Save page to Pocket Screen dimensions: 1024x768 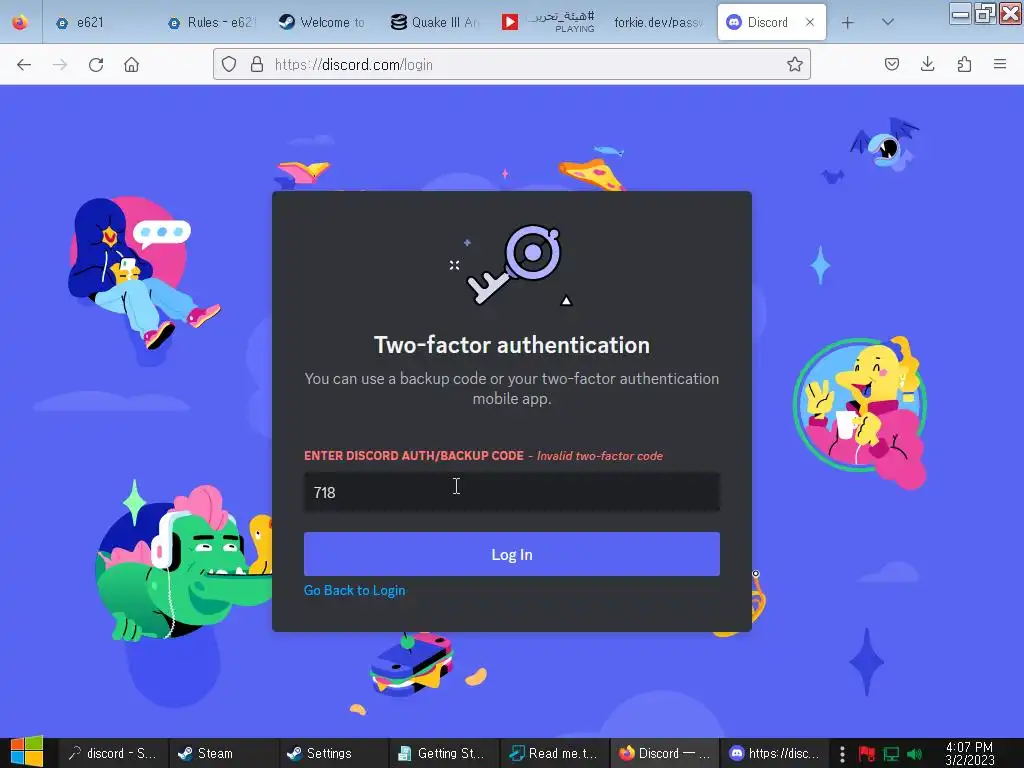[892, 64]
